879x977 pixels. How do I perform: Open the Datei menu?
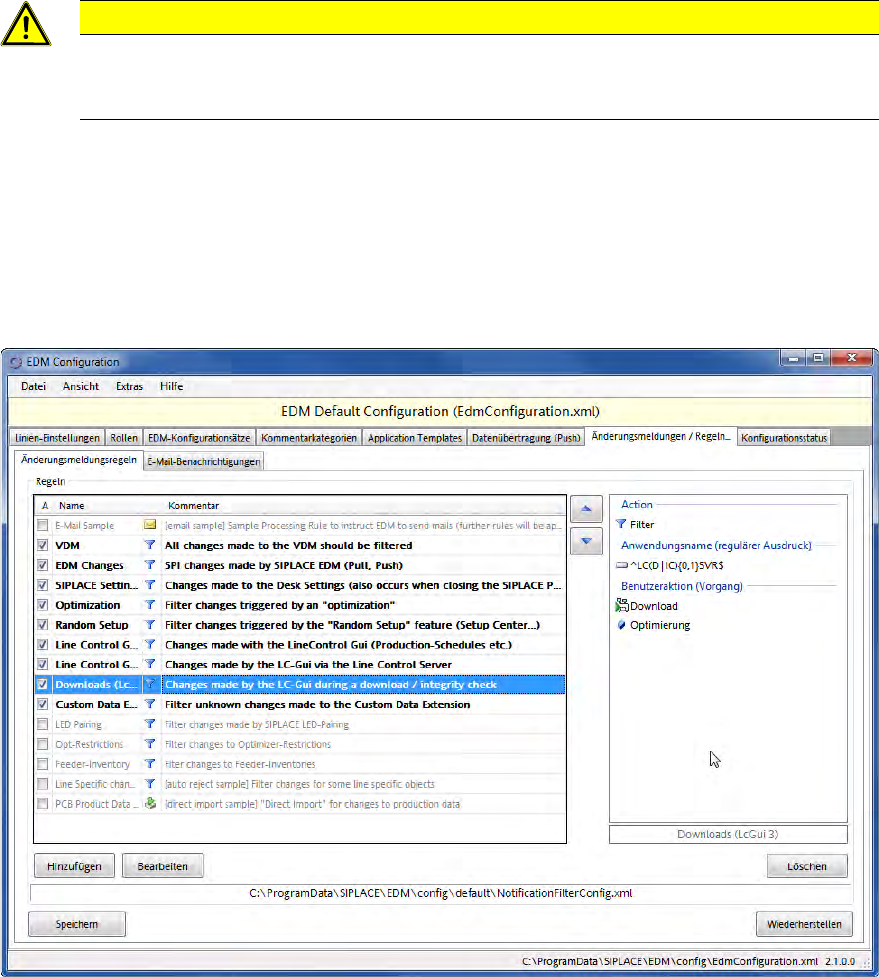click(x=34, y=386)
